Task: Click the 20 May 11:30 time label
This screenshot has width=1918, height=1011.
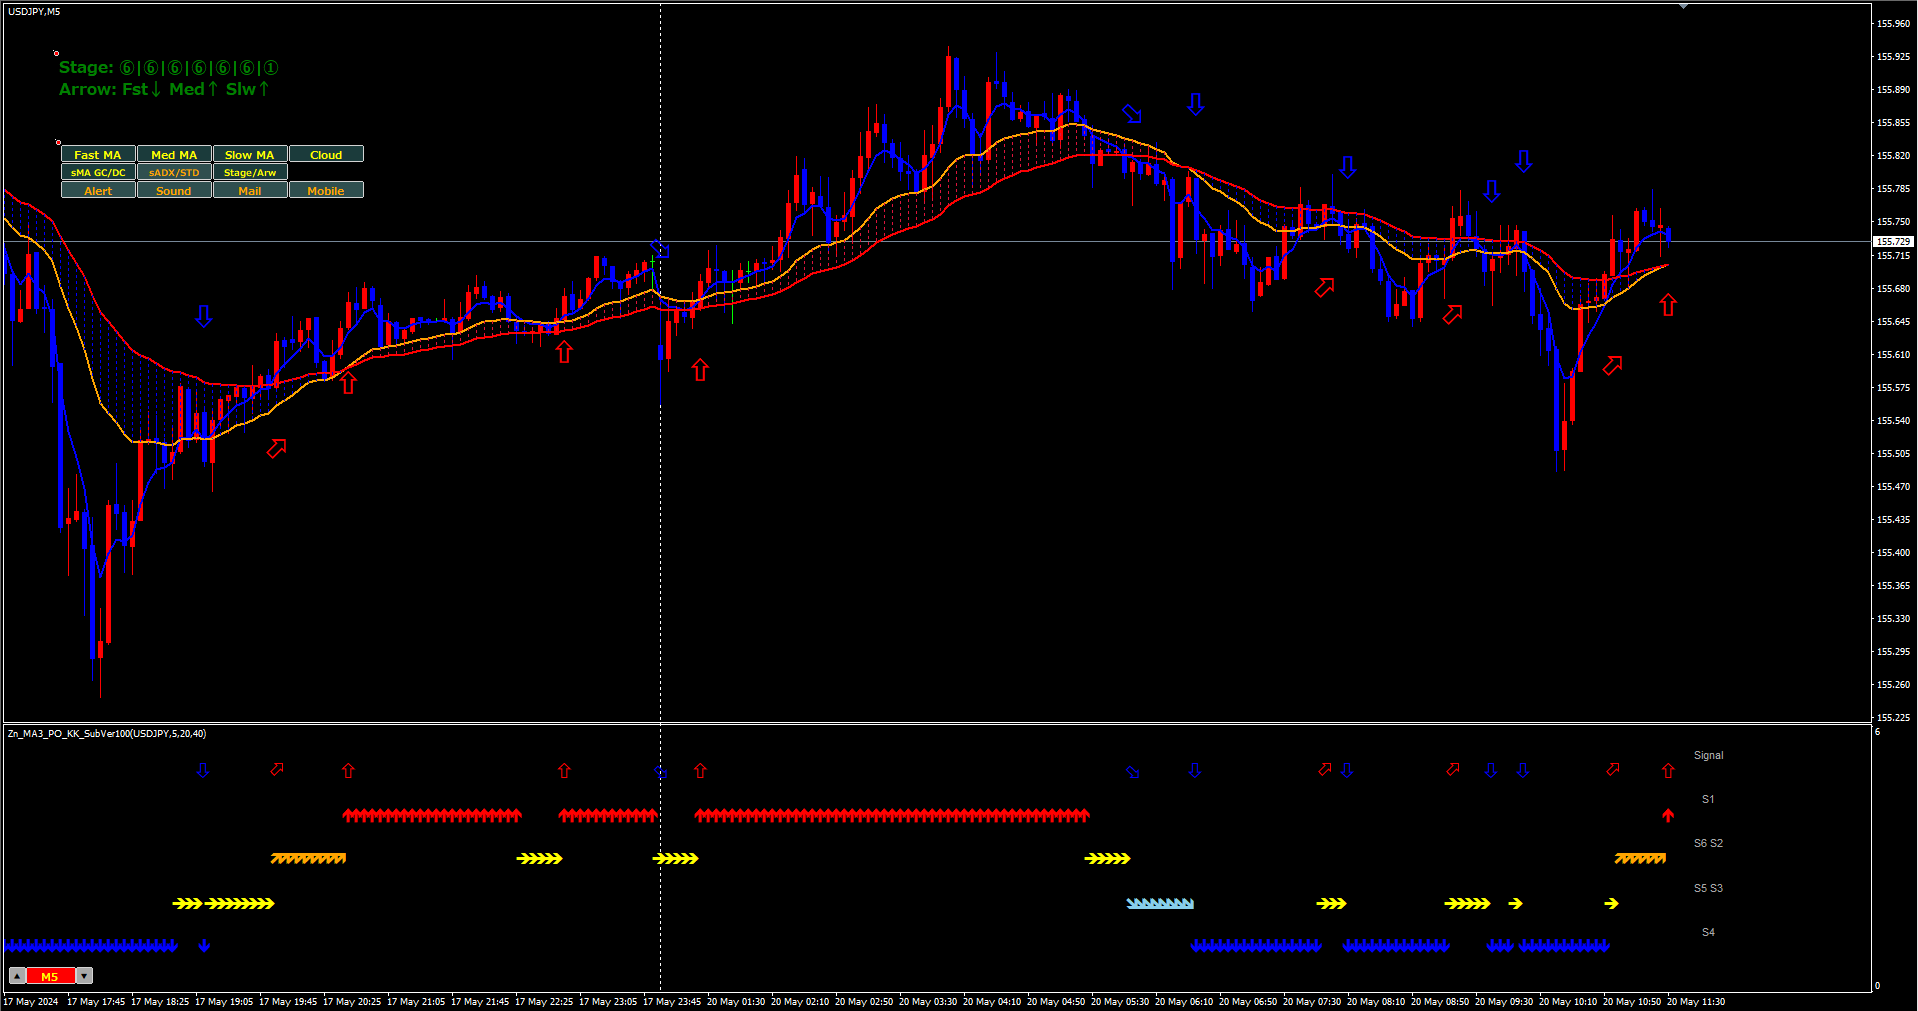Action: (x=1696, y=1001)
